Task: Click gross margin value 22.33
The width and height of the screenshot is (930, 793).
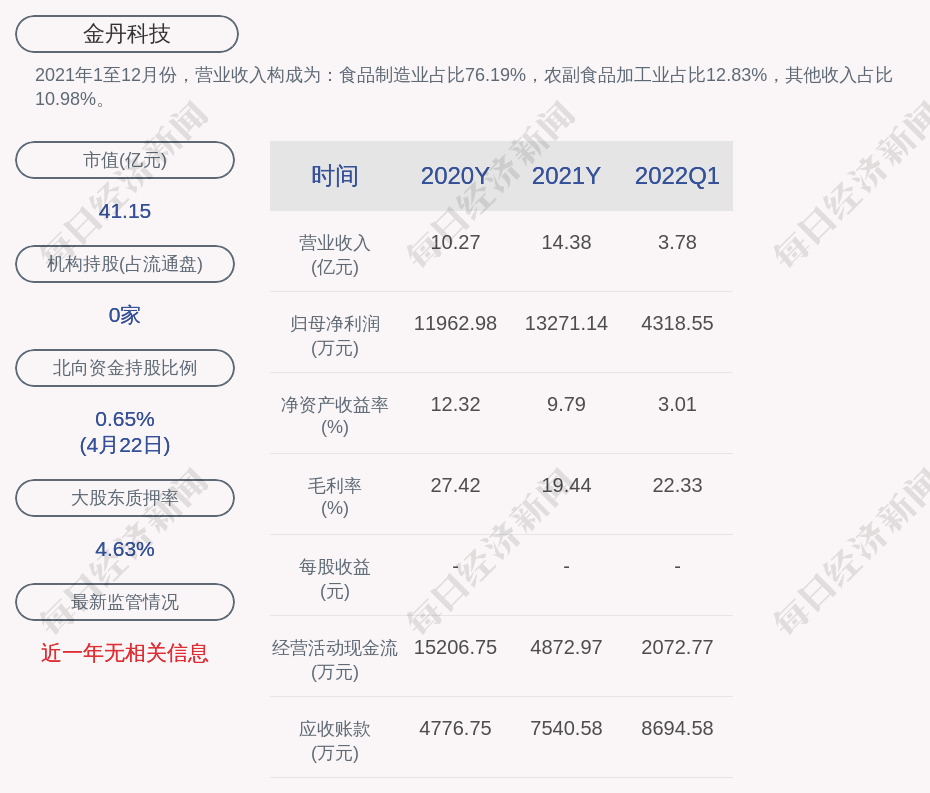Action: (x=677, y=486)
